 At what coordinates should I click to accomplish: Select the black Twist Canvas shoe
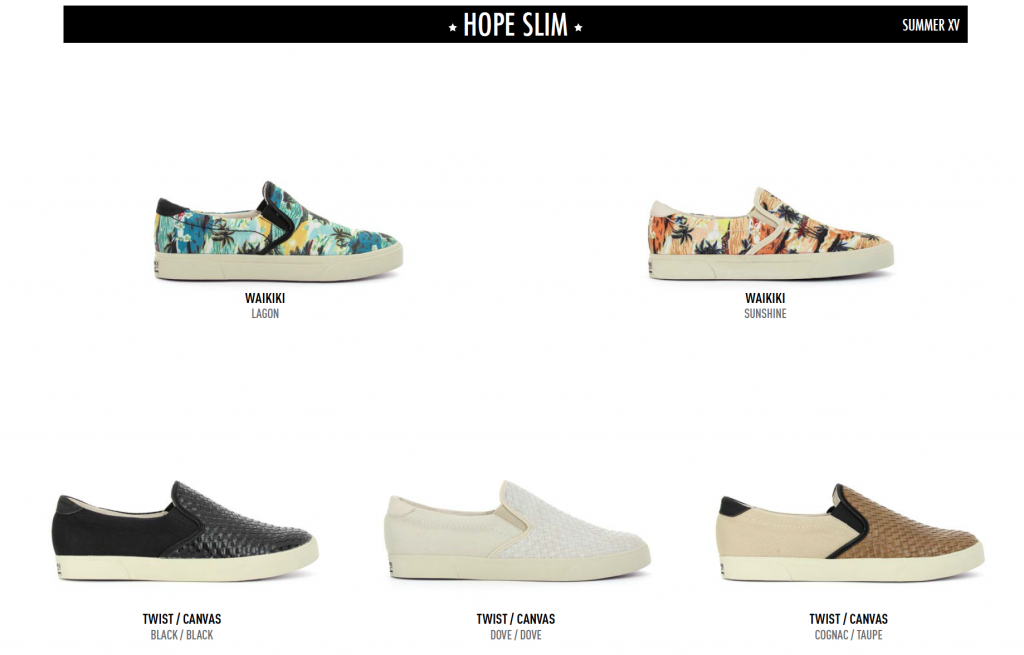tap(185, 532)
